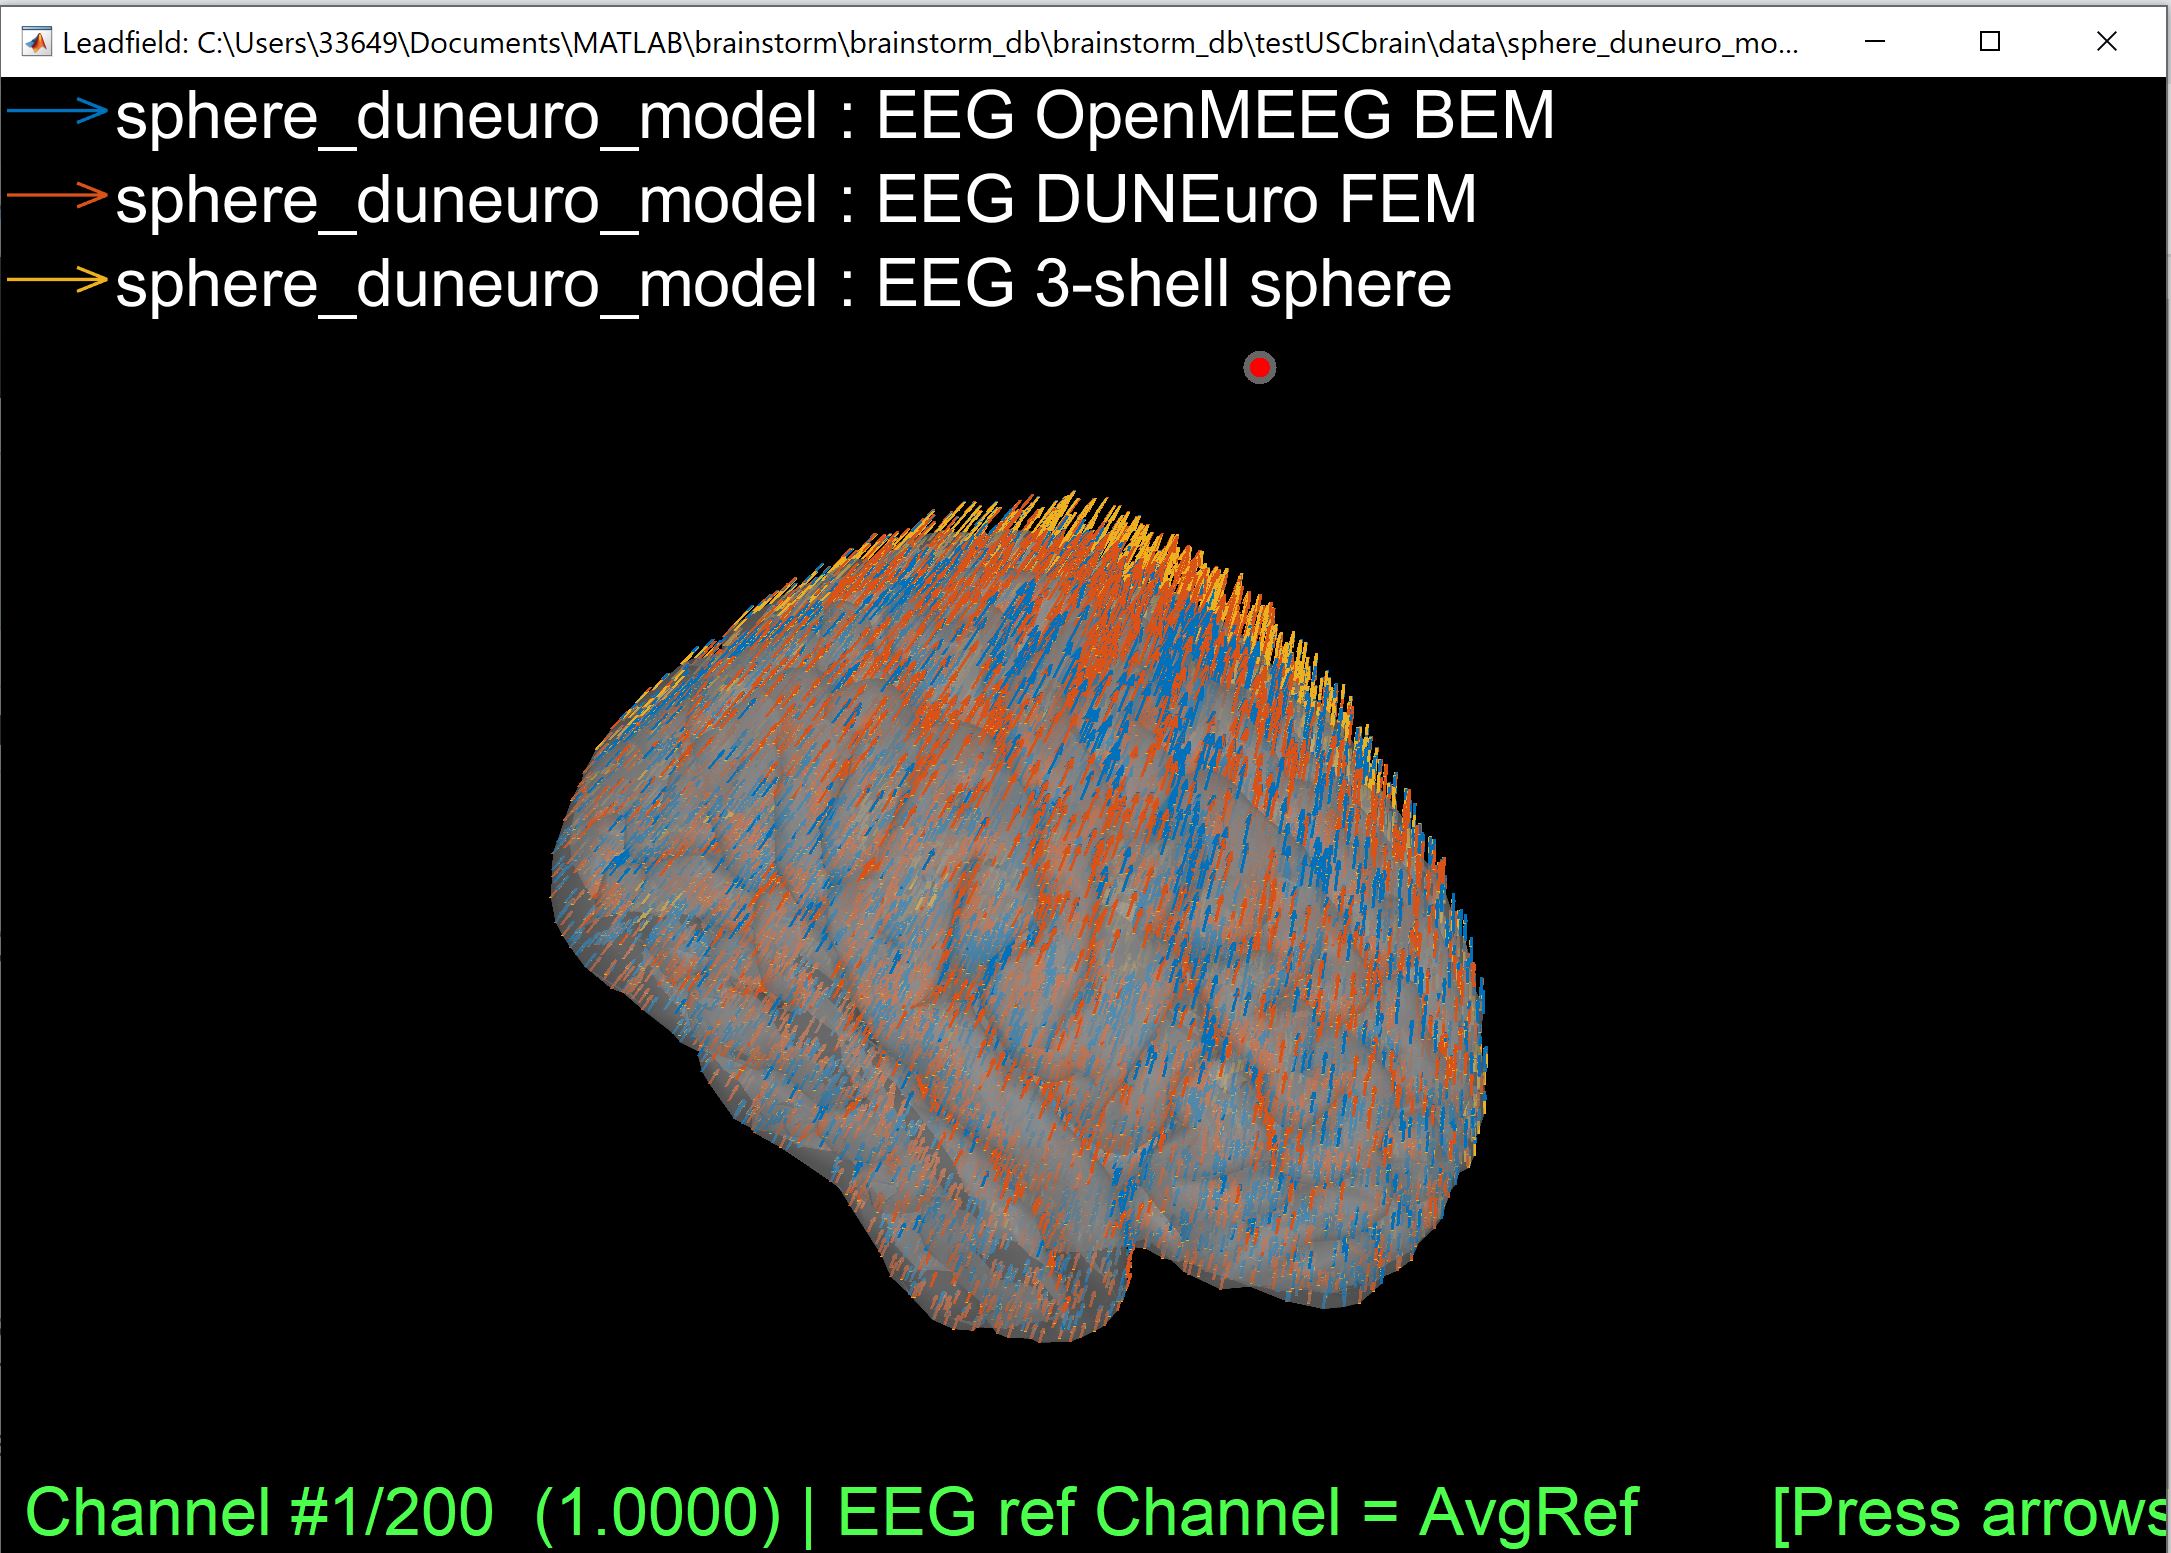
Task: Click the 'EEG OpenMEEG BEM' legend label
Action: tap(1214, 116)
